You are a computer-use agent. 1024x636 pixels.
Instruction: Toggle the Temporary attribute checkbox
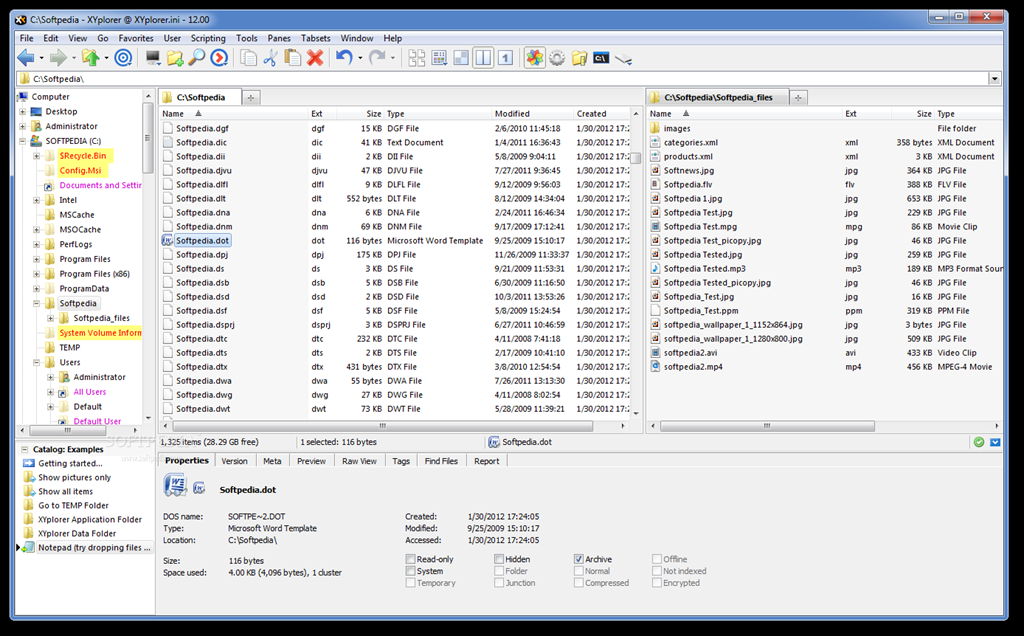click(x=410, y=582)
